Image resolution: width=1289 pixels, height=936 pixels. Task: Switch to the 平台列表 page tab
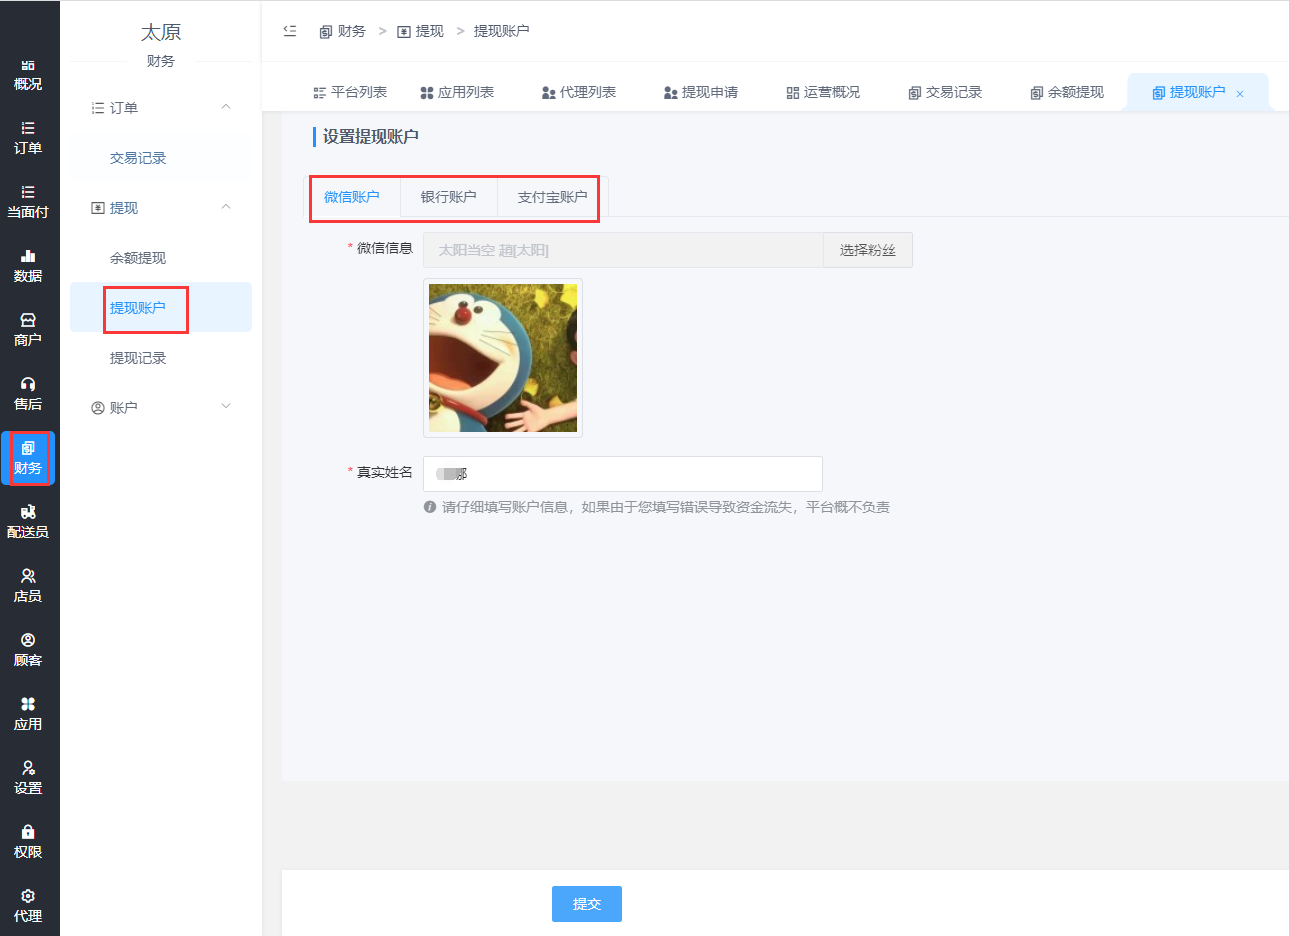(350, 92)
